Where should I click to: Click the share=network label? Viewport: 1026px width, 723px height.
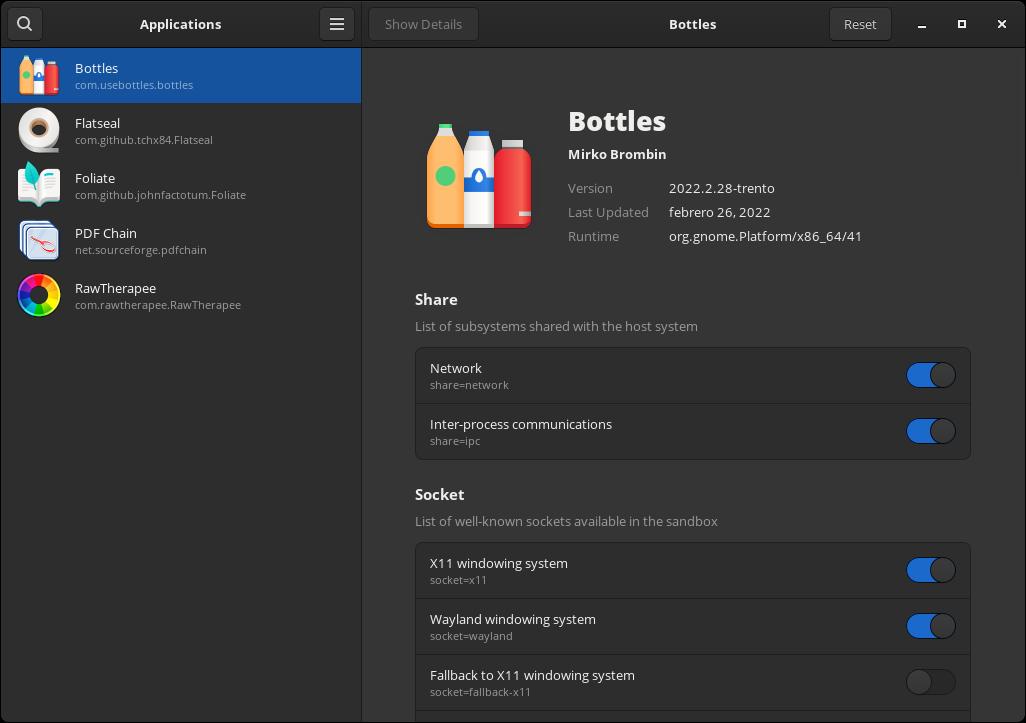click(x=469, y=385)
